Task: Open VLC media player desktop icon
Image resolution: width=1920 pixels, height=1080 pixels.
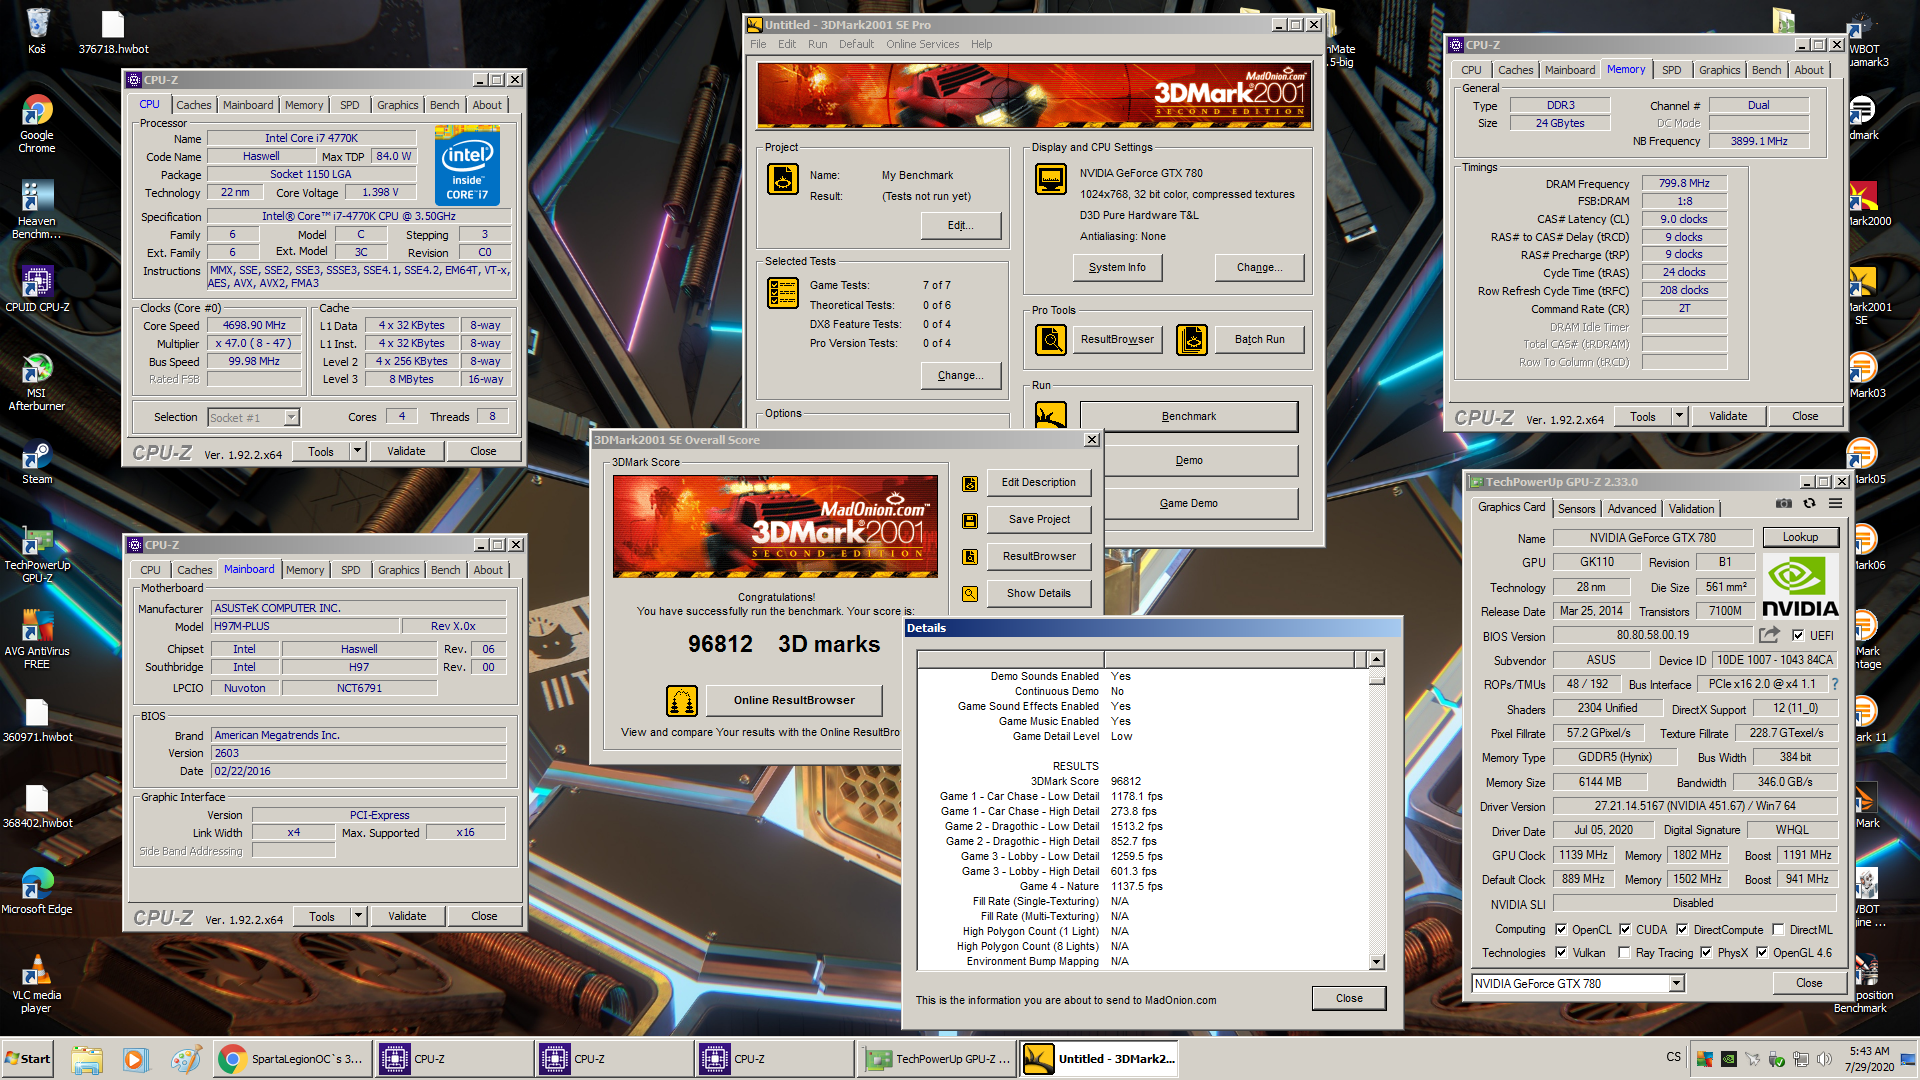Action: 37,984
